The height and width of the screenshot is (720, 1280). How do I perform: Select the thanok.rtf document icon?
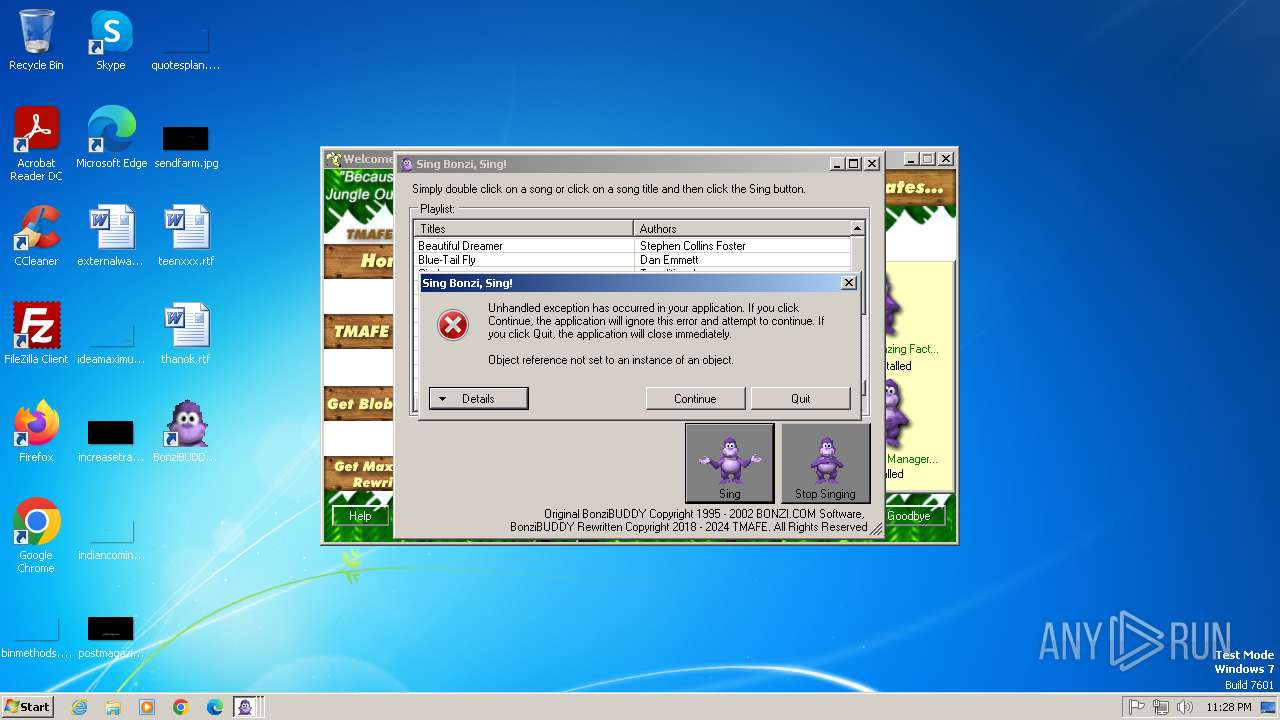186,333
